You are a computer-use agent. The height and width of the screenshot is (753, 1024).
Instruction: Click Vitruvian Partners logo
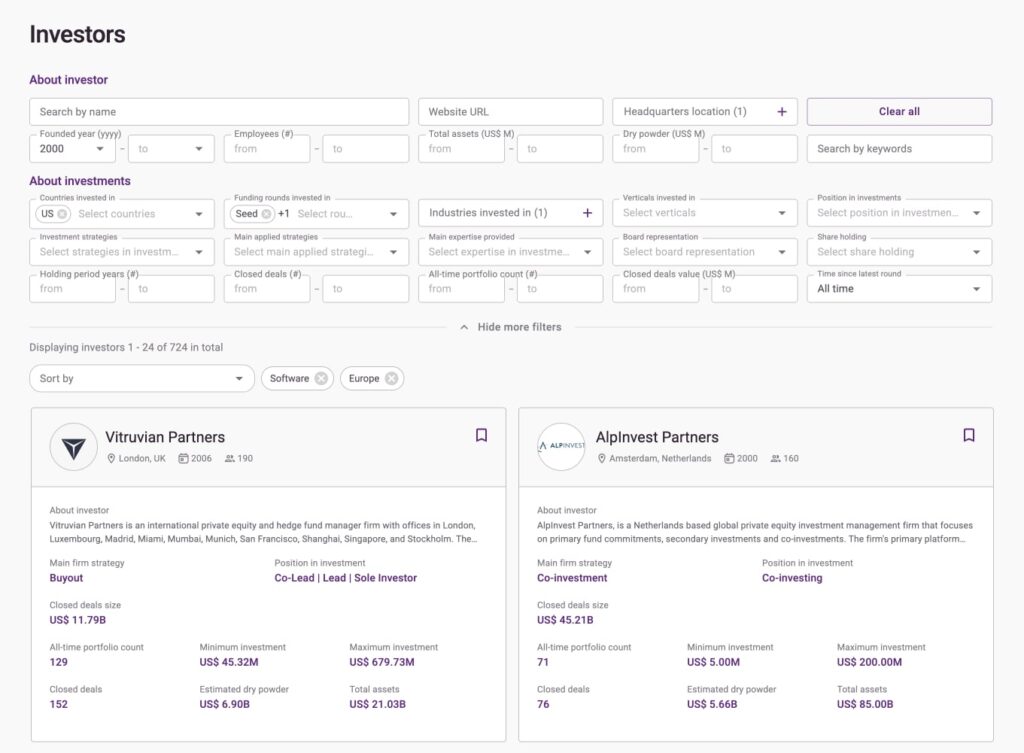click(73, 447)
